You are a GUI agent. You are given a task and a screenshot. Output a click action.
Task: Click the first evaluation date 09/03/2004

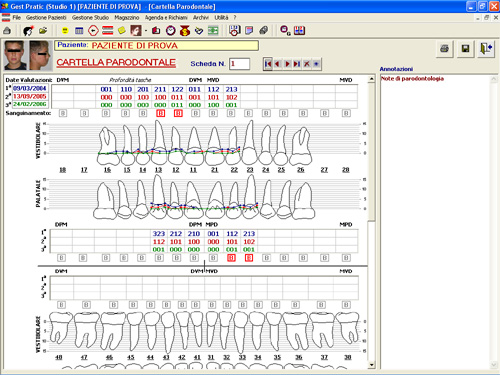30,88
